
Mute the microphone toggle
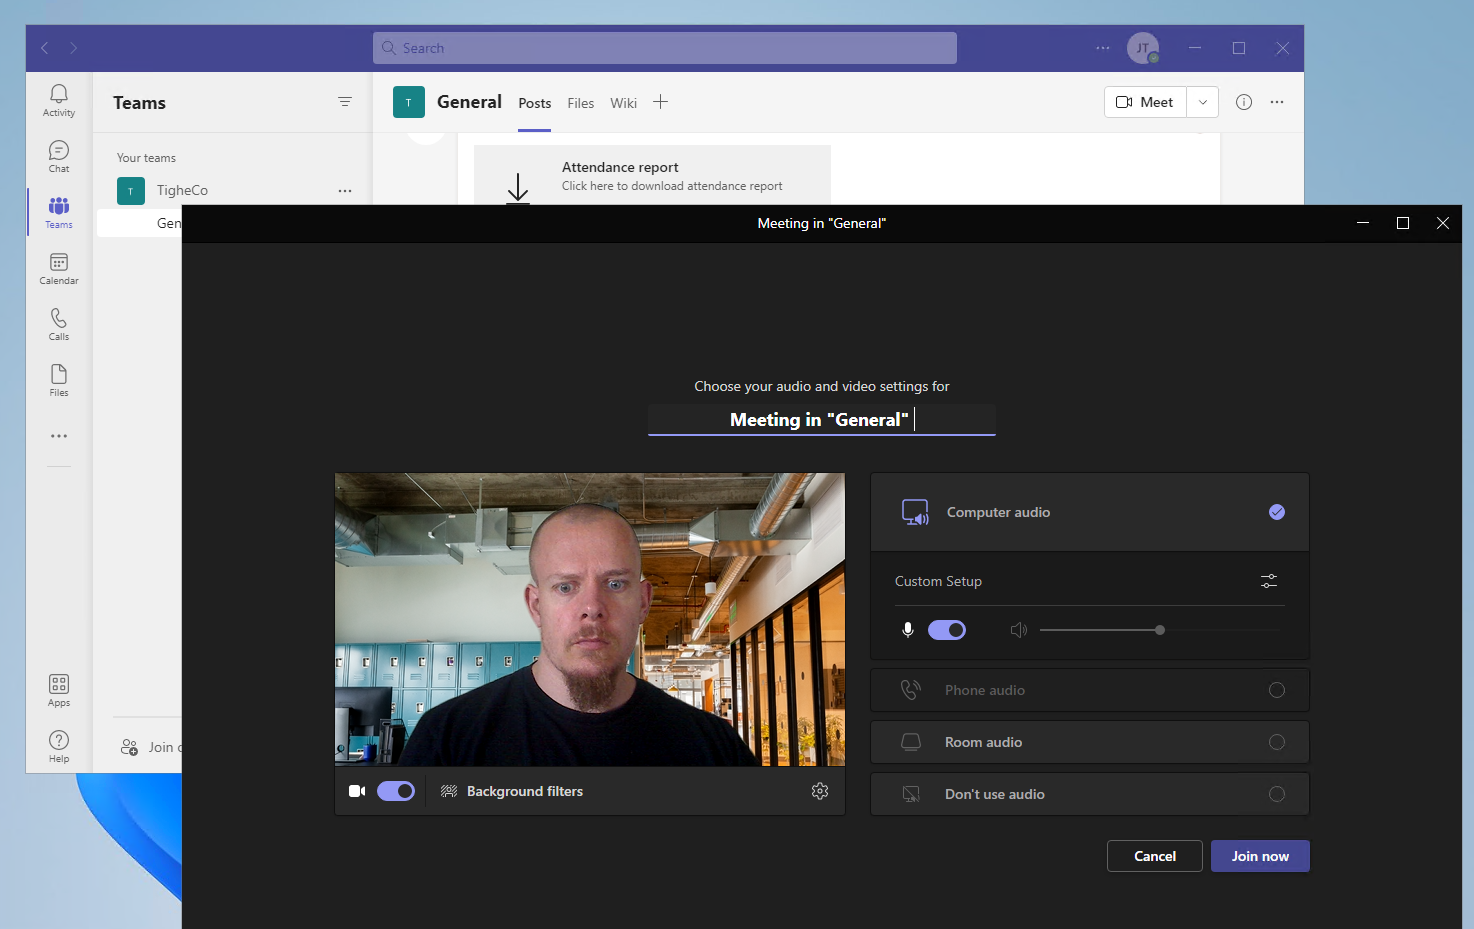click(x=947, y=630)
